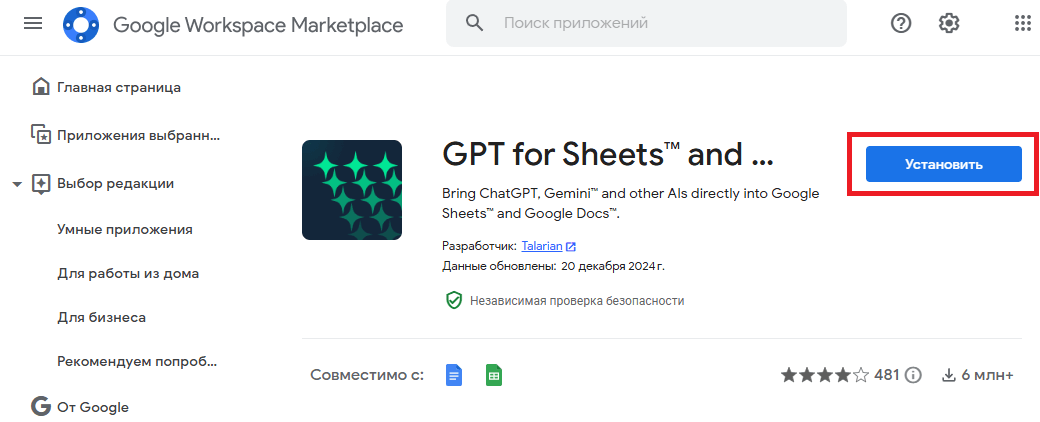Open Приложения выбранные section in sidebar
Image resolution: width=1040 pixels, height=422 pixels.
click(x=137, y=135)
